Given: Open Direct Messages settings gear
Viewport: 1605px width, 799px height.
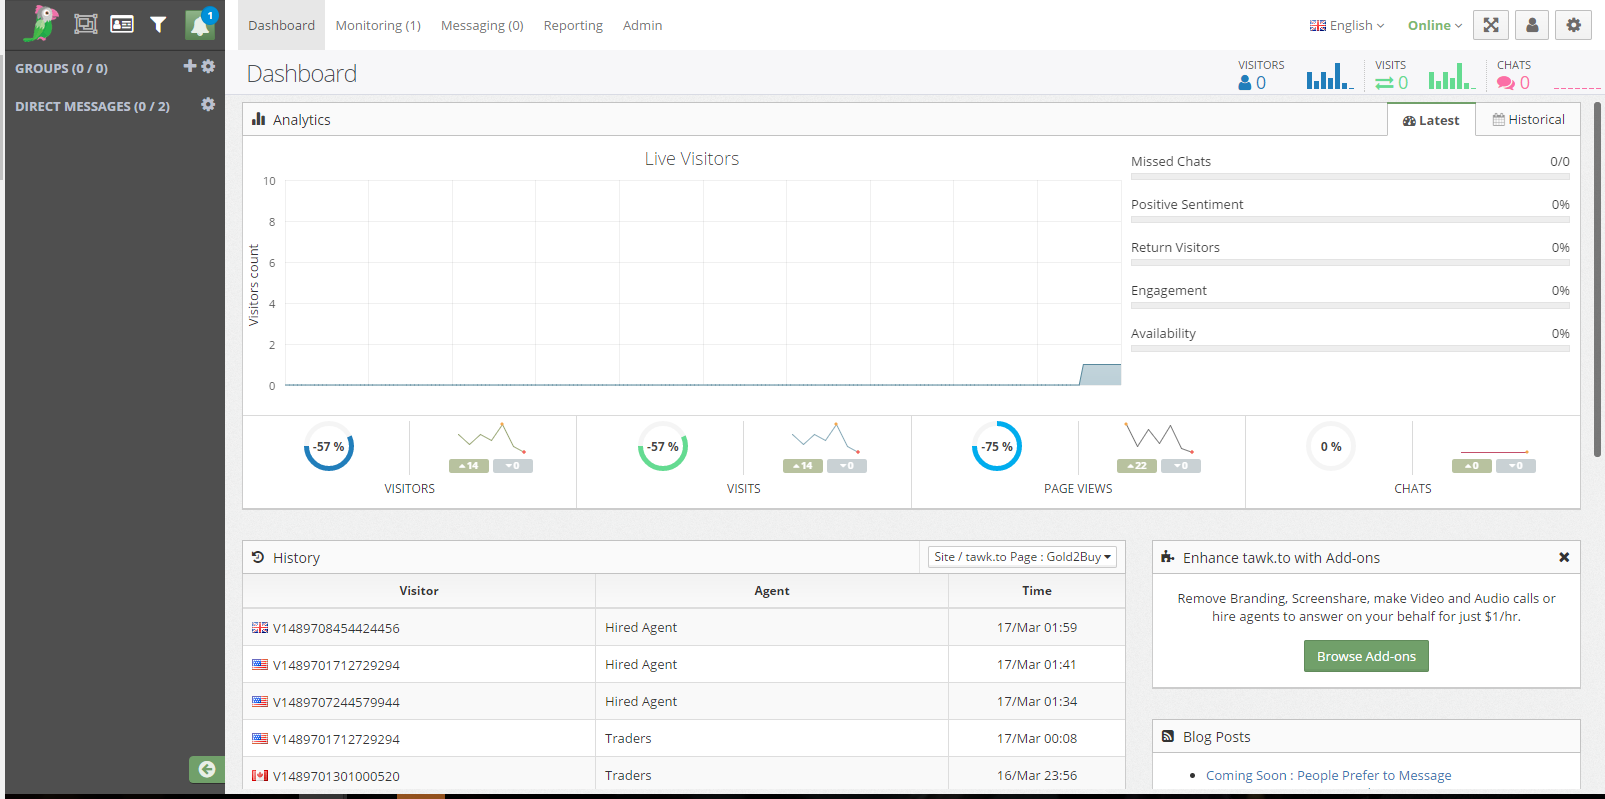Looking at the screenshot, I should 208,104.
